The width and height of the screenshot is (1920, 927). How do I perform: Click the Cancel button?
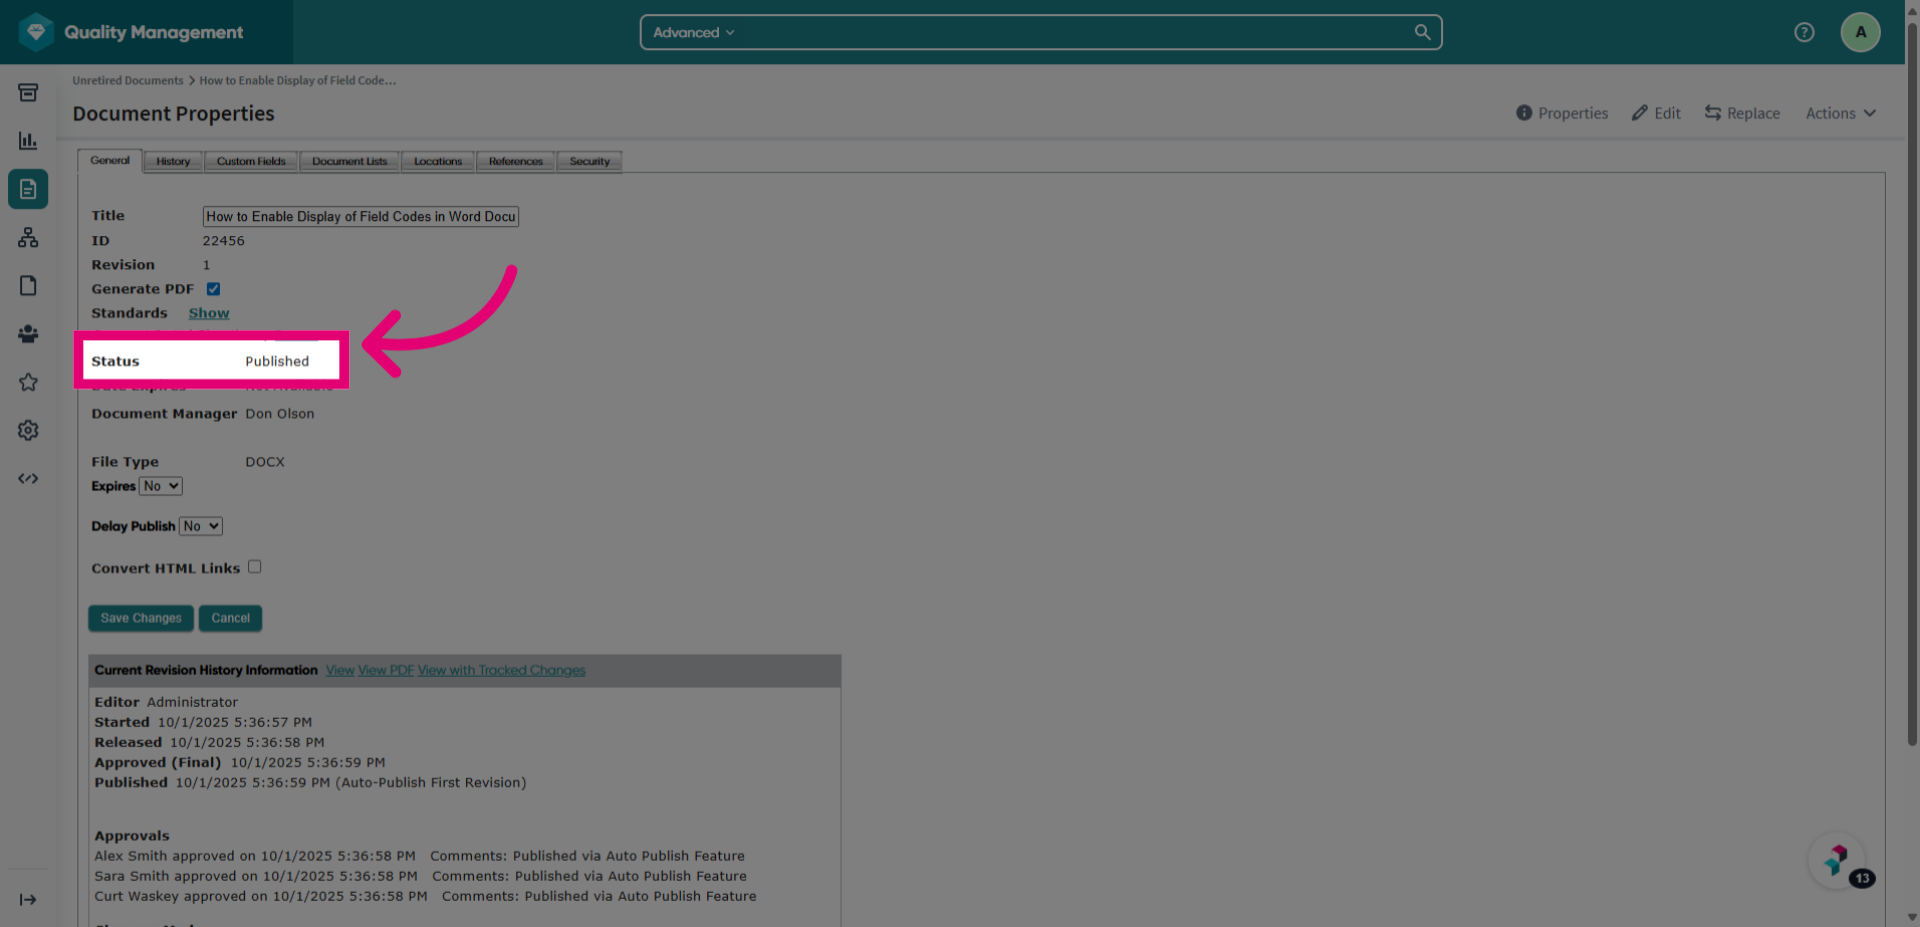pyautogui.click(x=230, y=618)
